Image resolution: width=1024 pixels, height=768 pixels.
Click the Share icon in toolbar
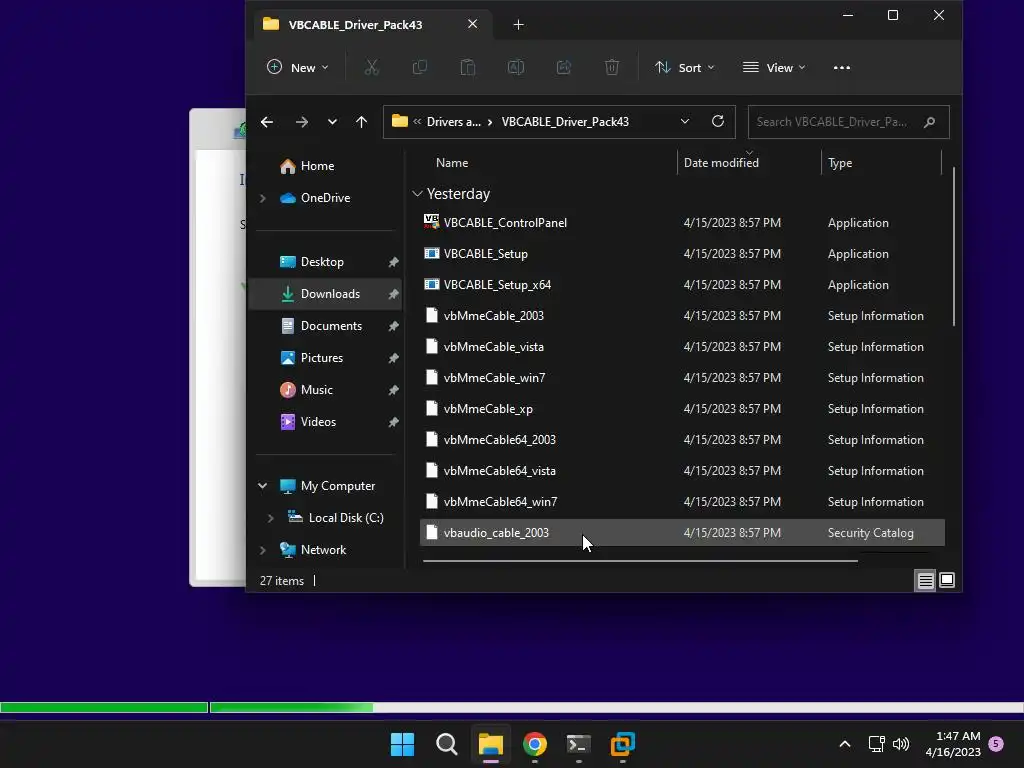[x=564, y=67]
